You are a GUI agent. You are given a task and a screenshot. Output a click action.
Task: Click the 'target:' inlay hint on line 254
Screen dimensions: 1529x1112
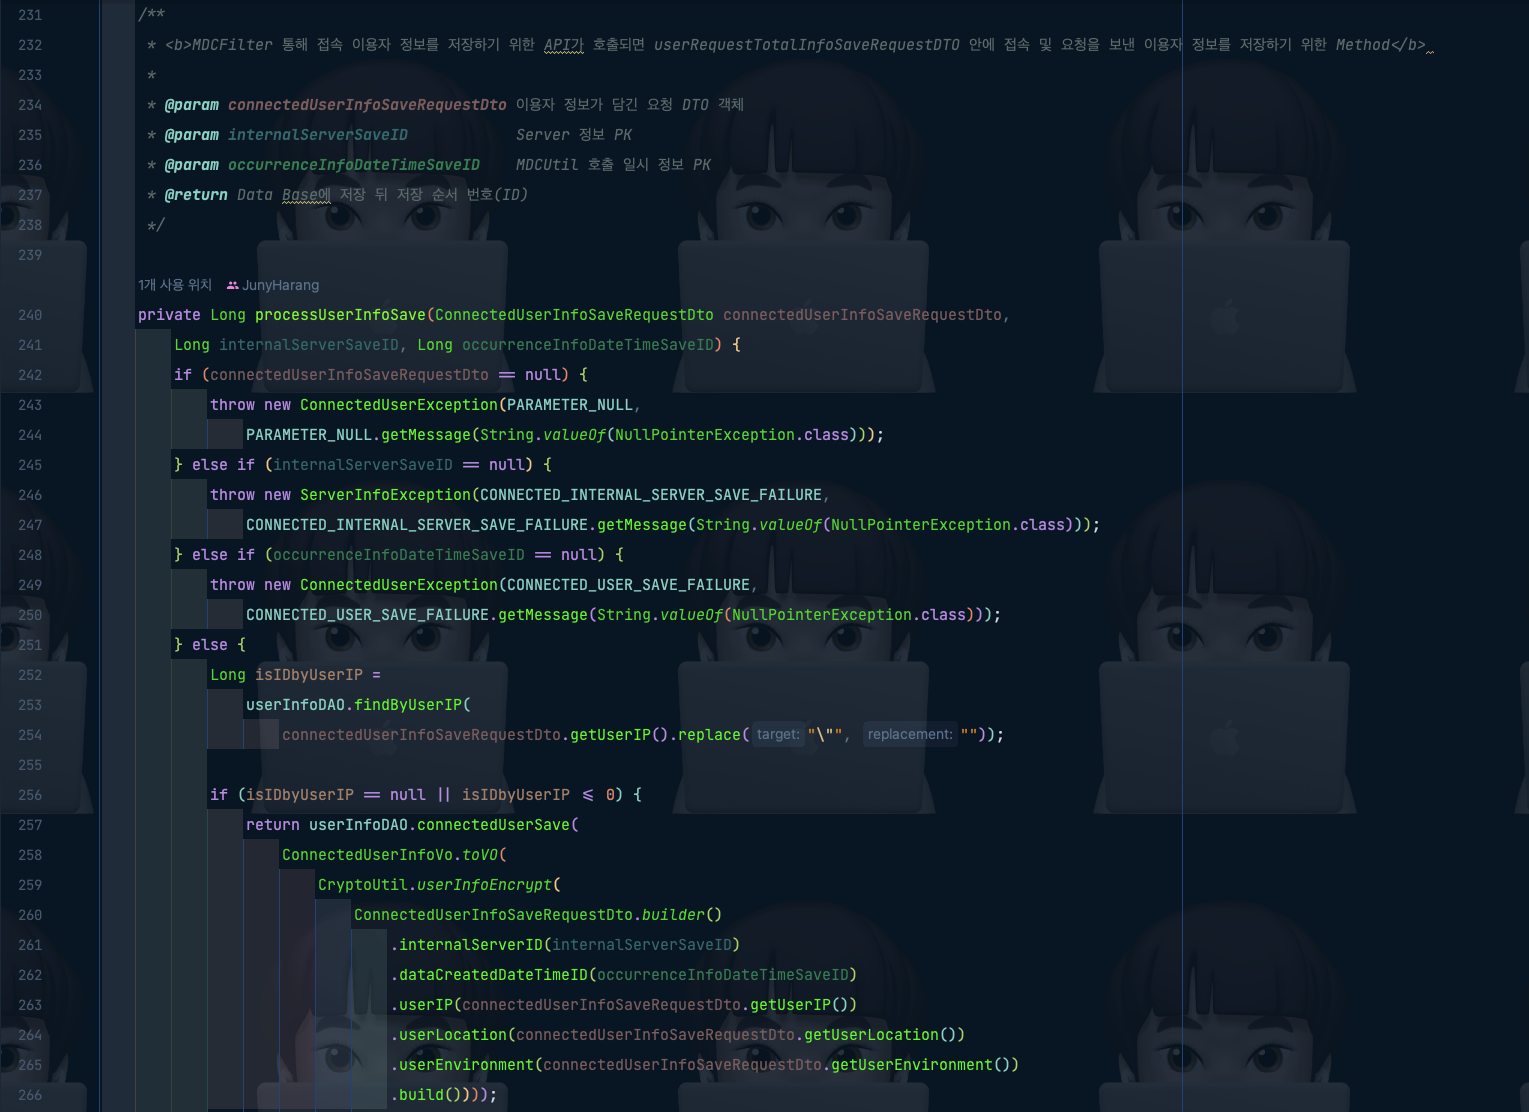[x=778, y=735]
